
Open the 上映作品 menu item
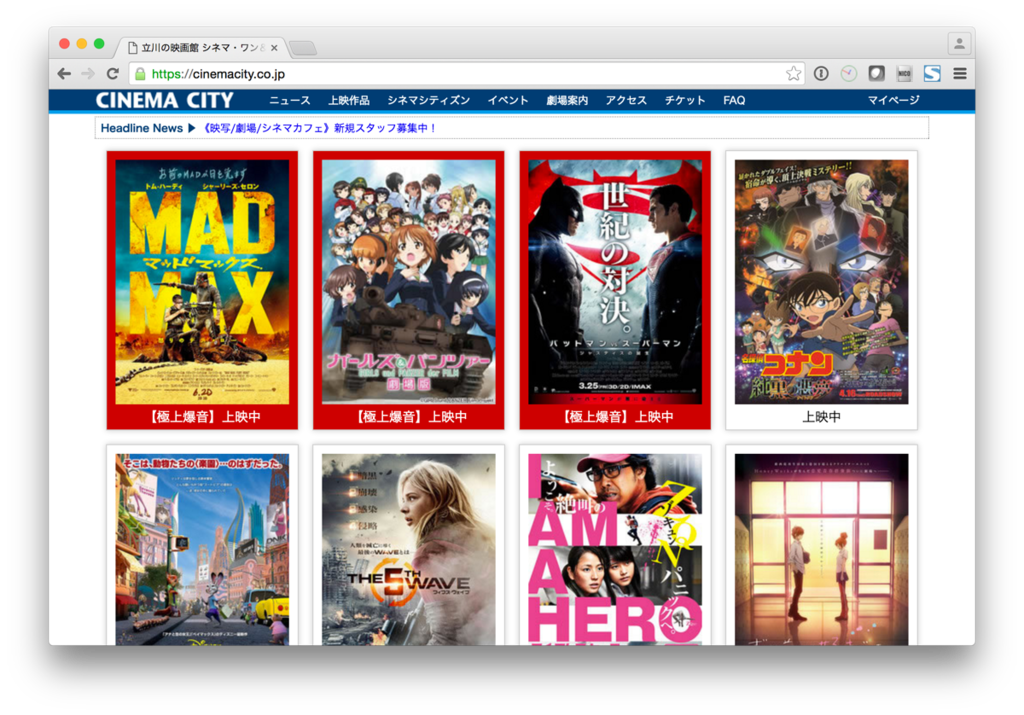pos(349,101)
